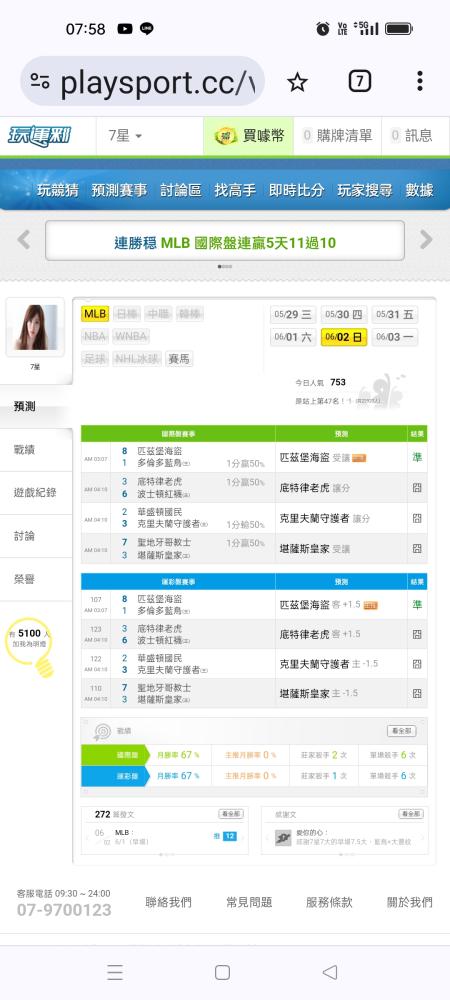Open 聯絡我們 footer link

pyautogui.click(x=168, y=902)
